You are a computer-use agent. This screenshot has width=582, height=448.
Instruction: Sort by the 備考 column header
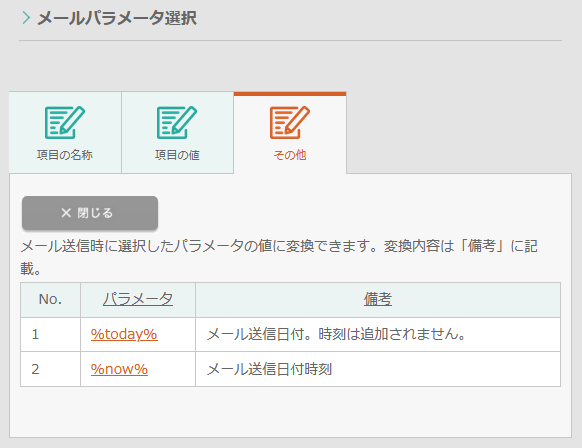[x=378, y=299]
